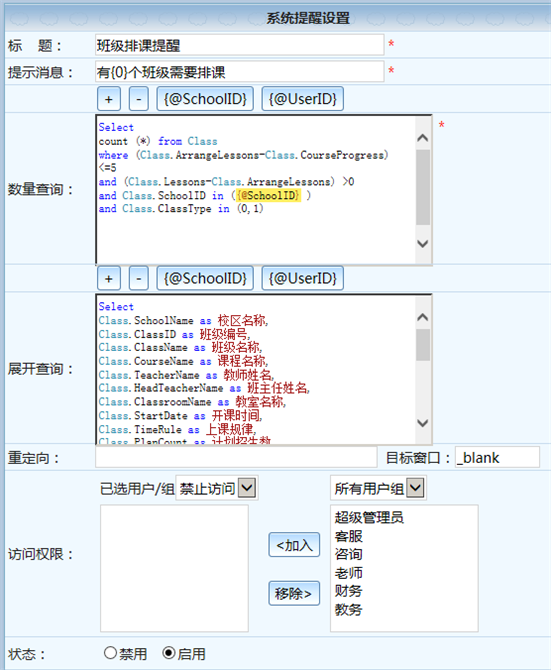Viewport: 551px width, 670px height.
Task: Click the 展开查询 scrollbar thumb
Action: pyautogui.click(x=423, y=345)
